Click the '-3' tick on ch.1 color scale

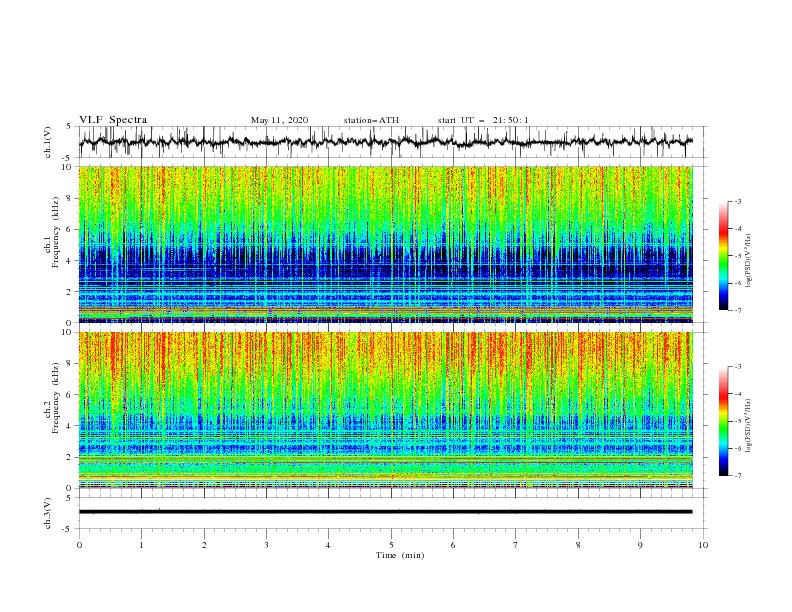click(x=738, y=201)
